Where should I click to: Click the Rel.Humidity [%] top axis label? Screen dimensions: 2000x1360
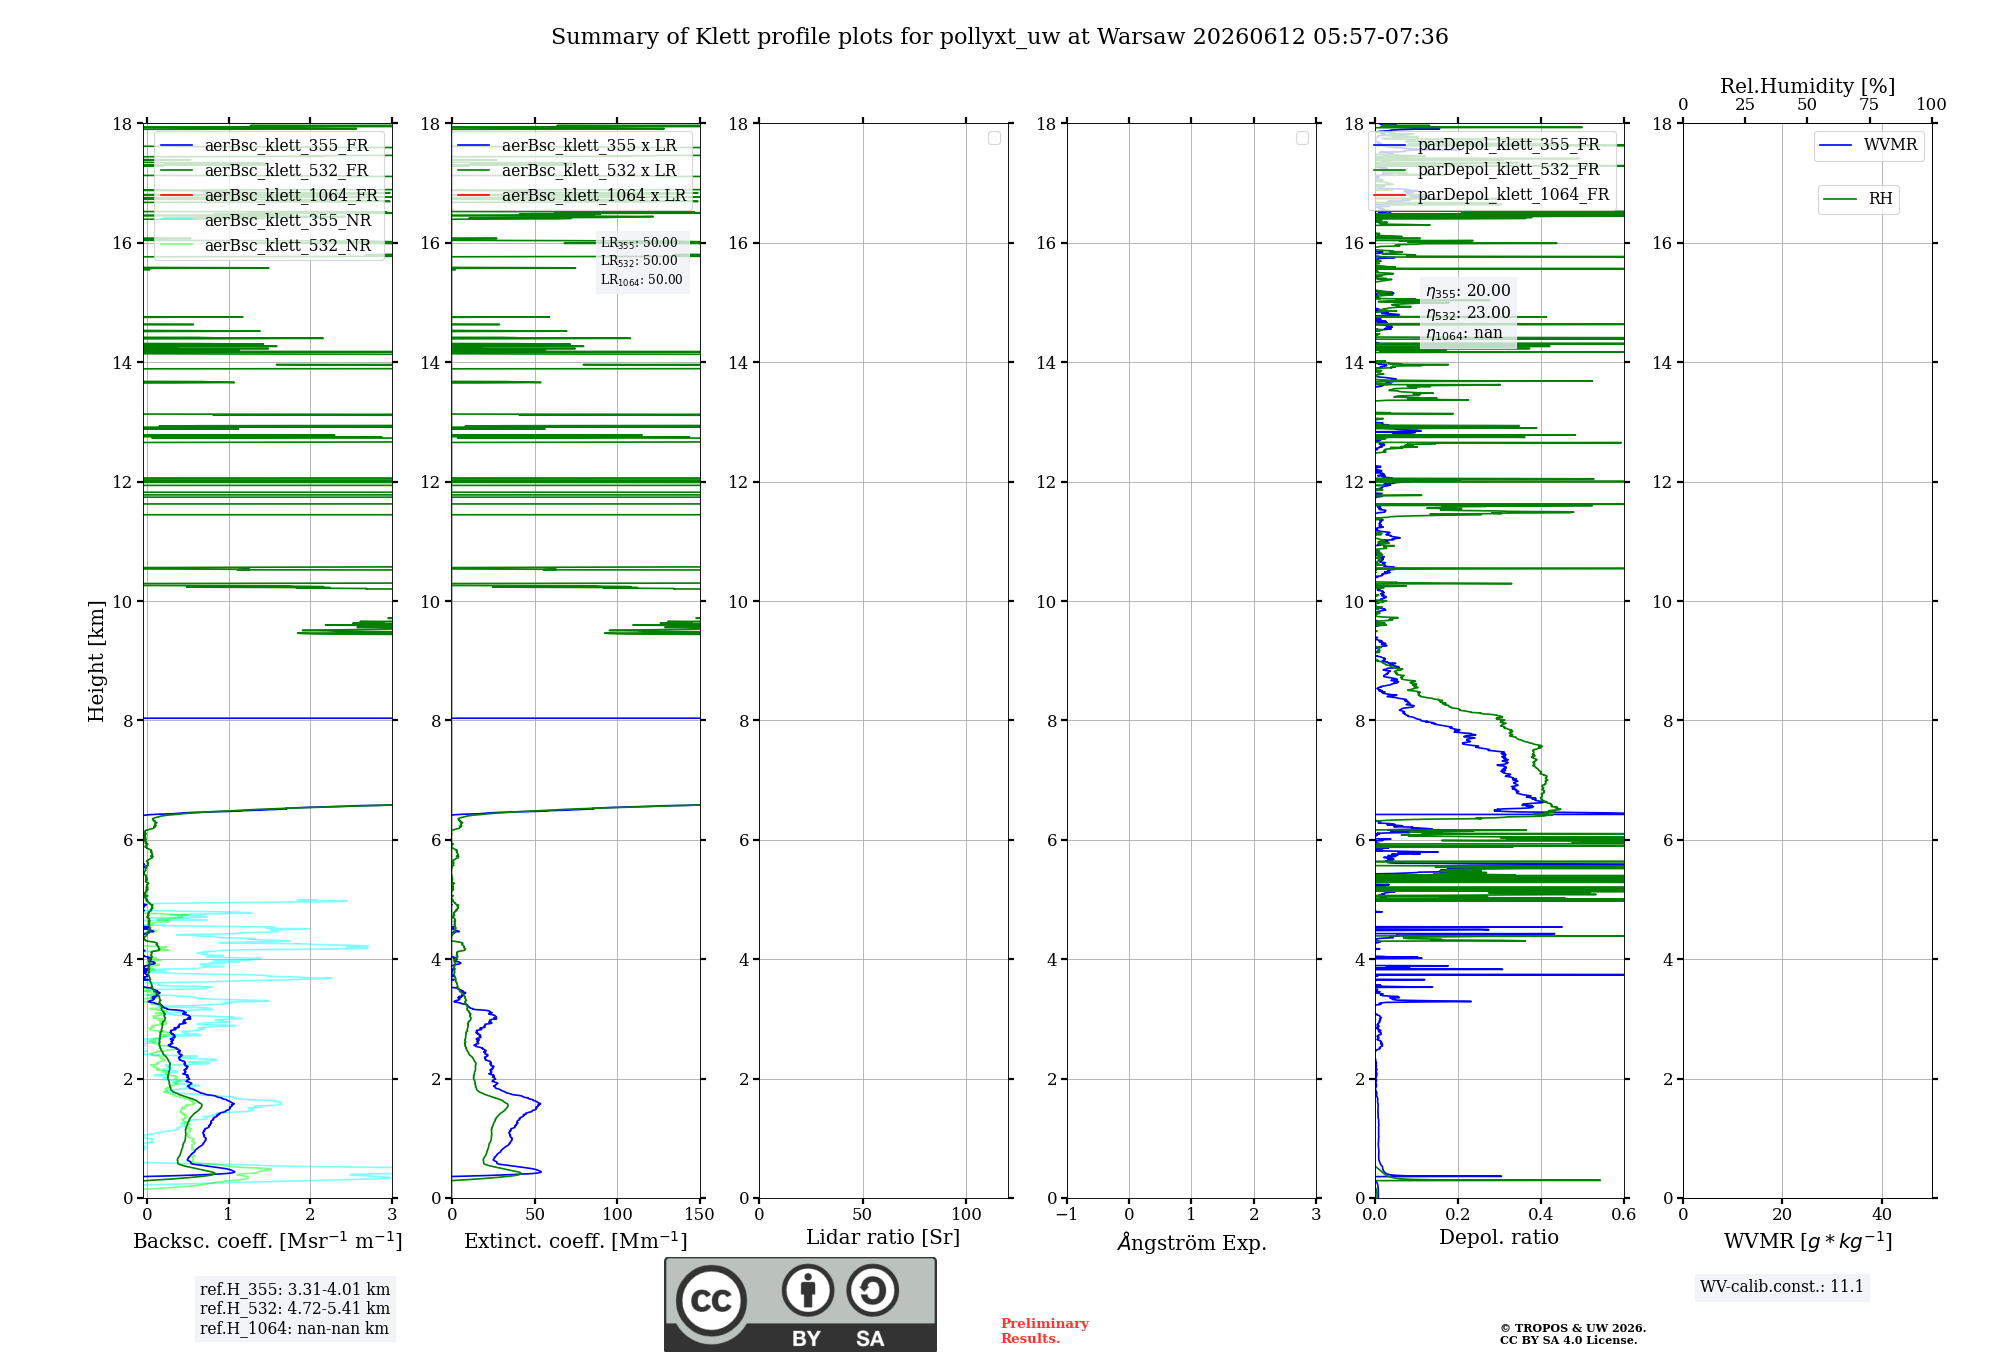1807,86
